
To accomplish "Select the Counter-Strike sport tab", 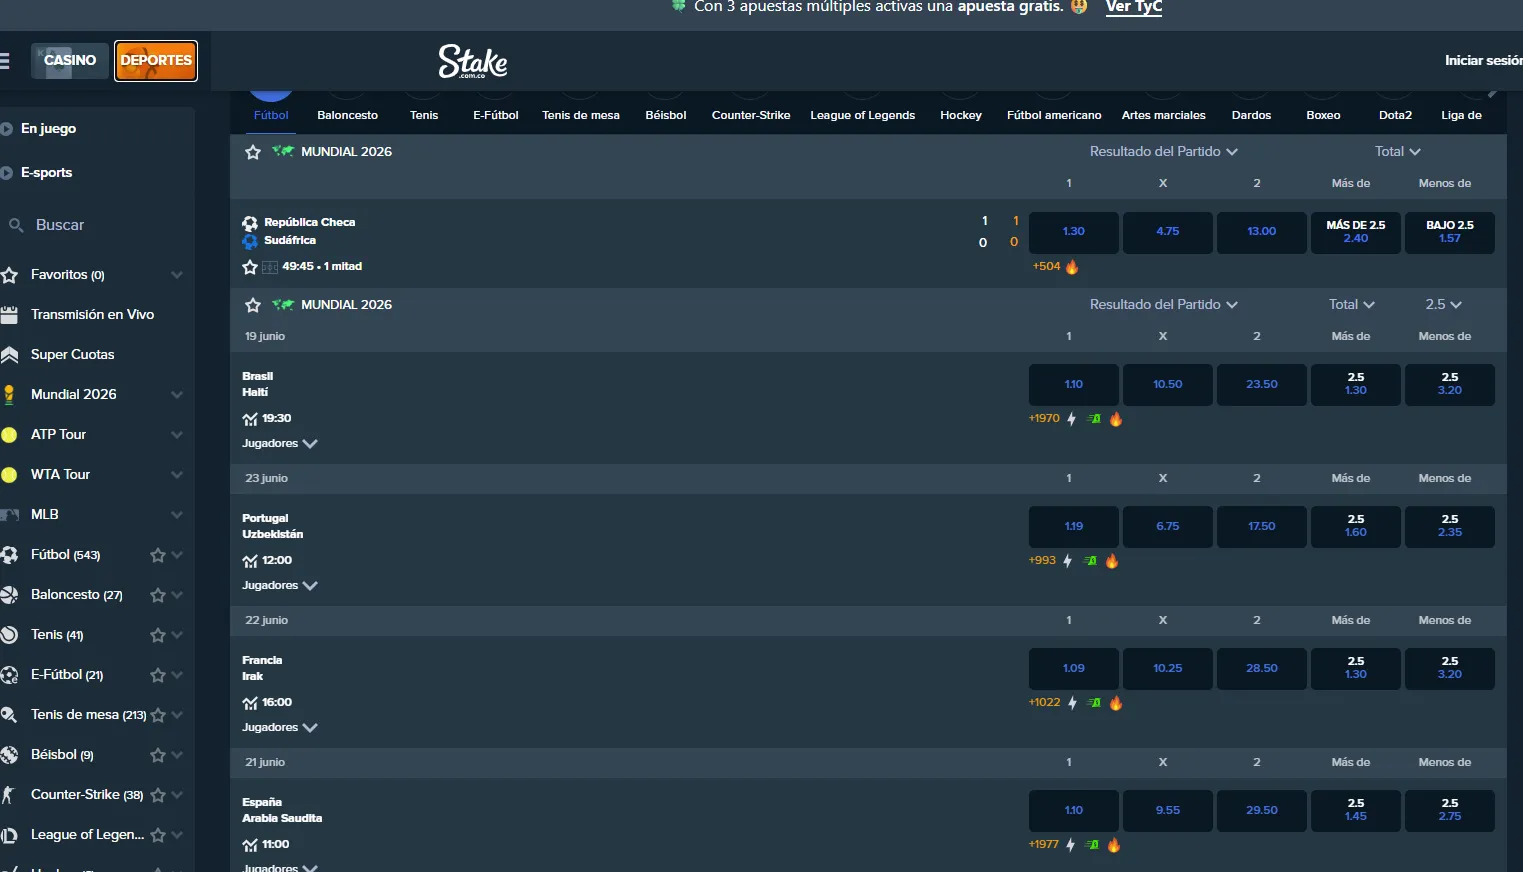I will coord(751,115).
